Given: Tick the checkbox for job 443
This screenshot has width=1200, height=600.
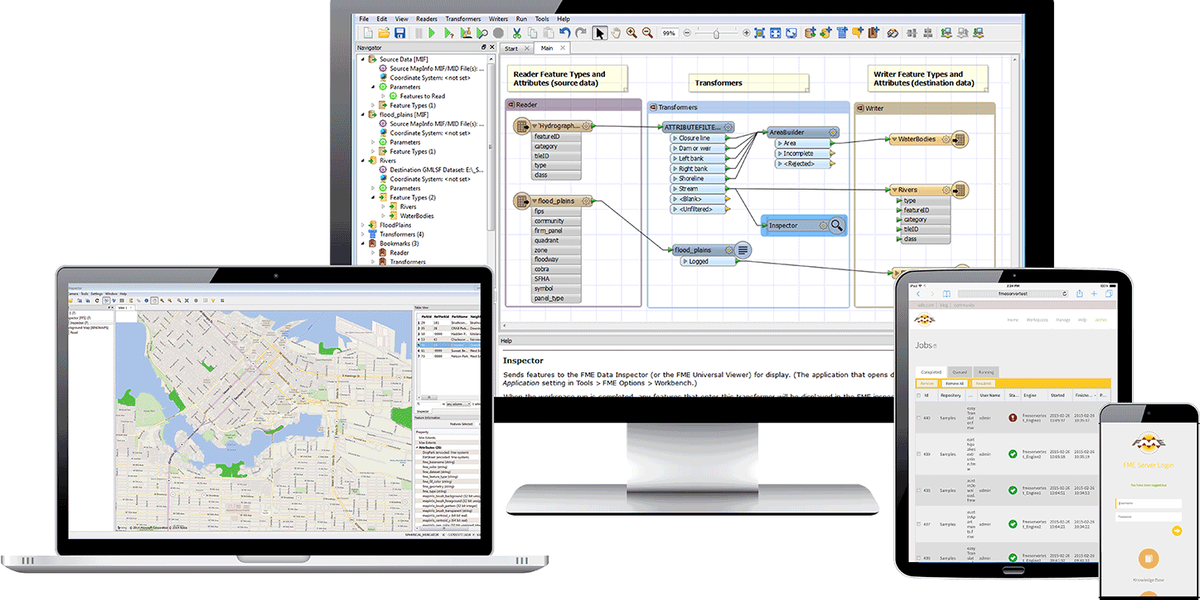Looking at the screenshot, I should point(919,418).
